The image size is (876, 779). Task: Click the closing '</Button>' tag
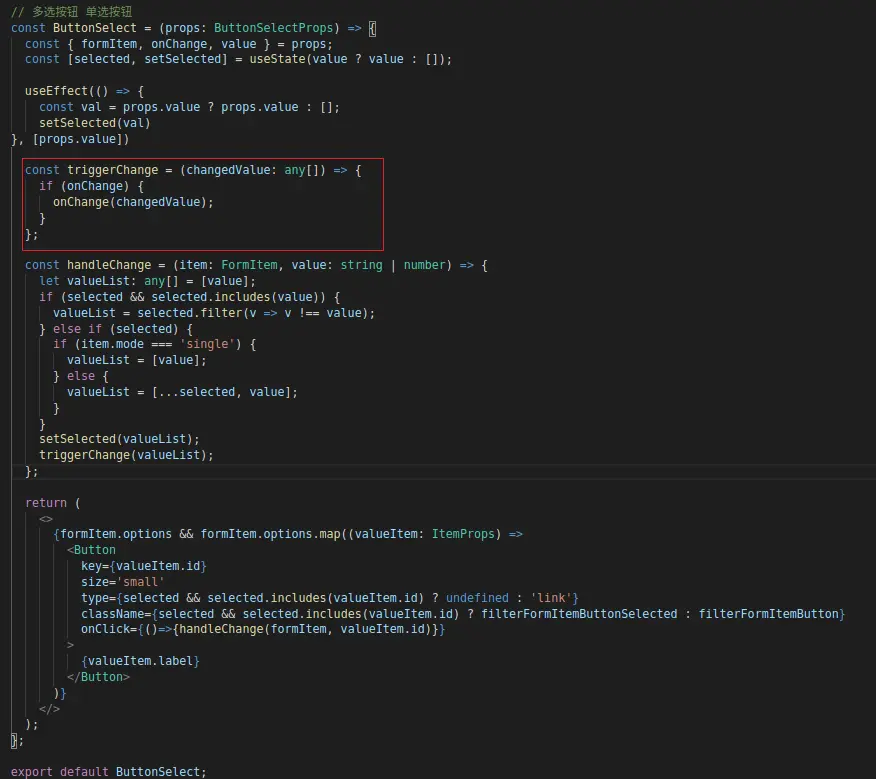(x=98, y=677)
